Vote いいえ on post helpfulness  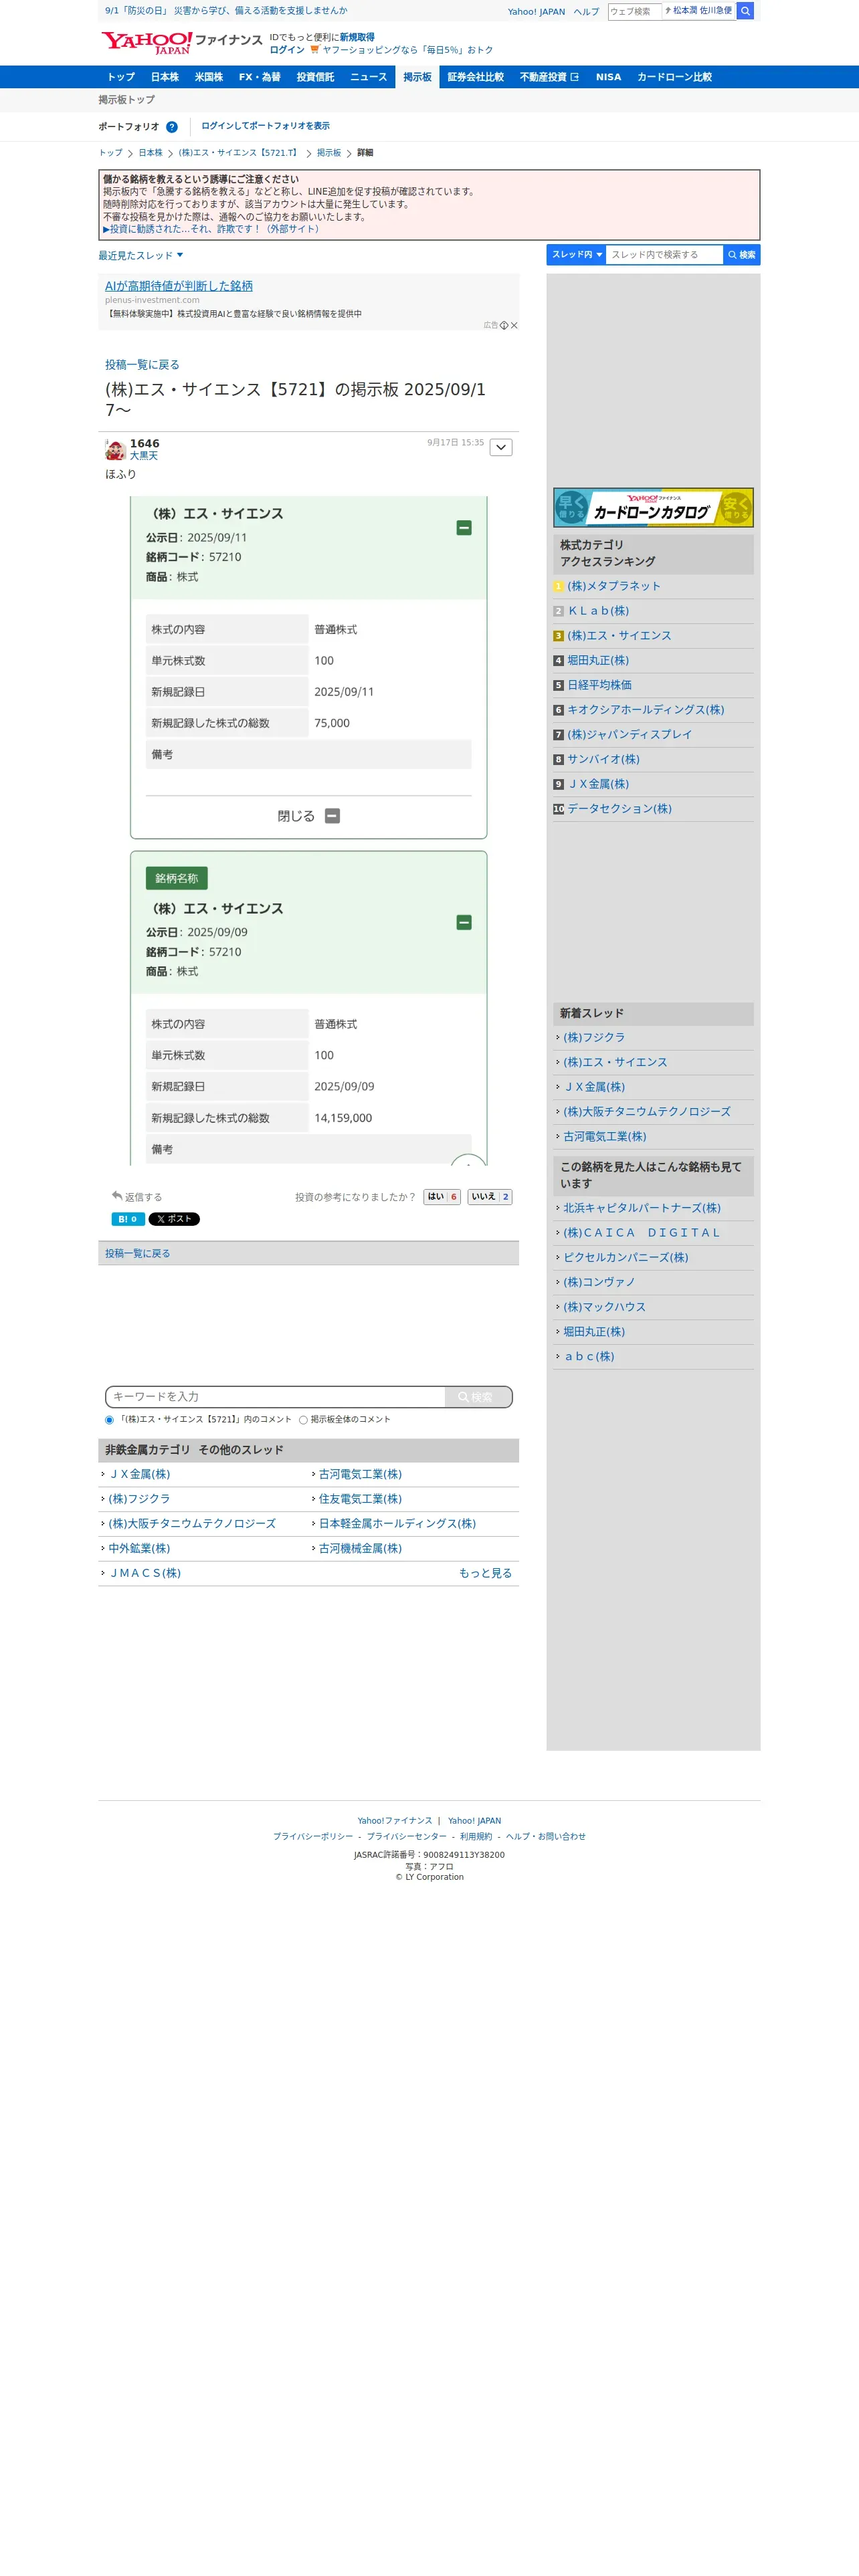(490, 1197)
